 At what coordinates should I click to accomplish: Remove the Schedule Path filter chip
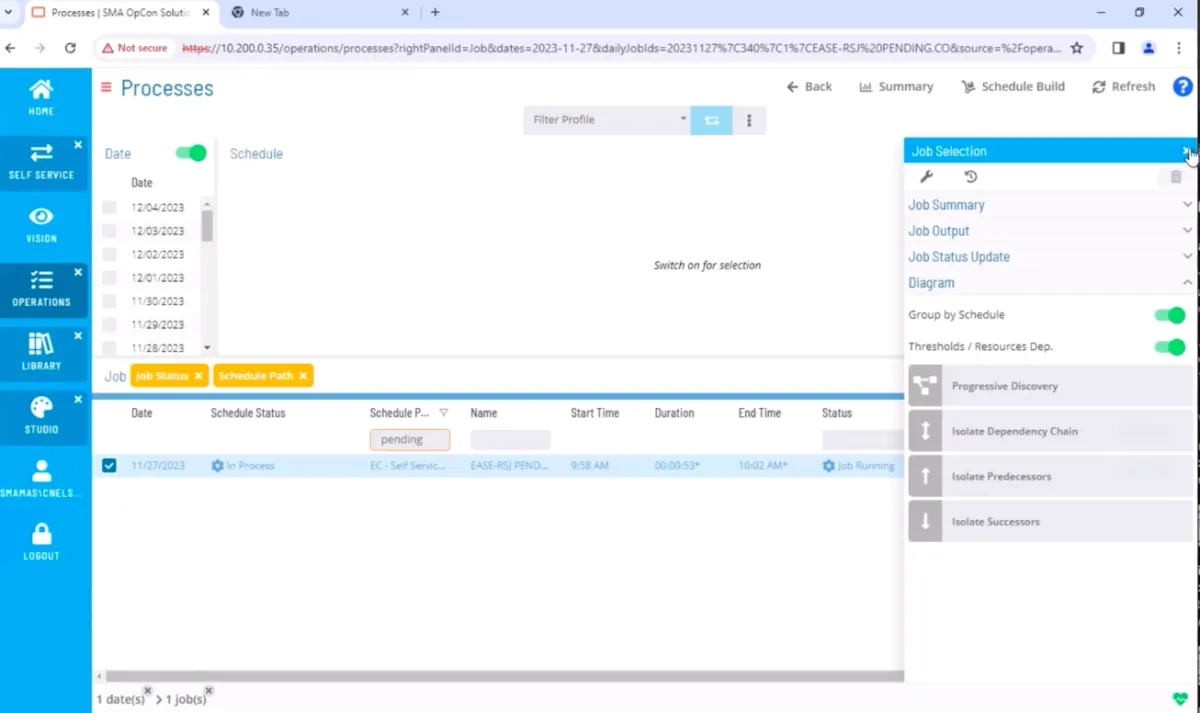point(303,376)
